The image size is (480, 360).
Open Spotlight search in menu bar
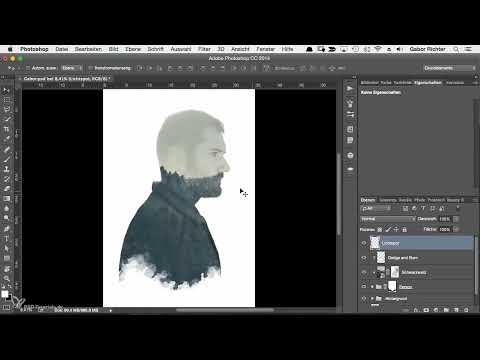pyautogui.click(x=456, y=49)
